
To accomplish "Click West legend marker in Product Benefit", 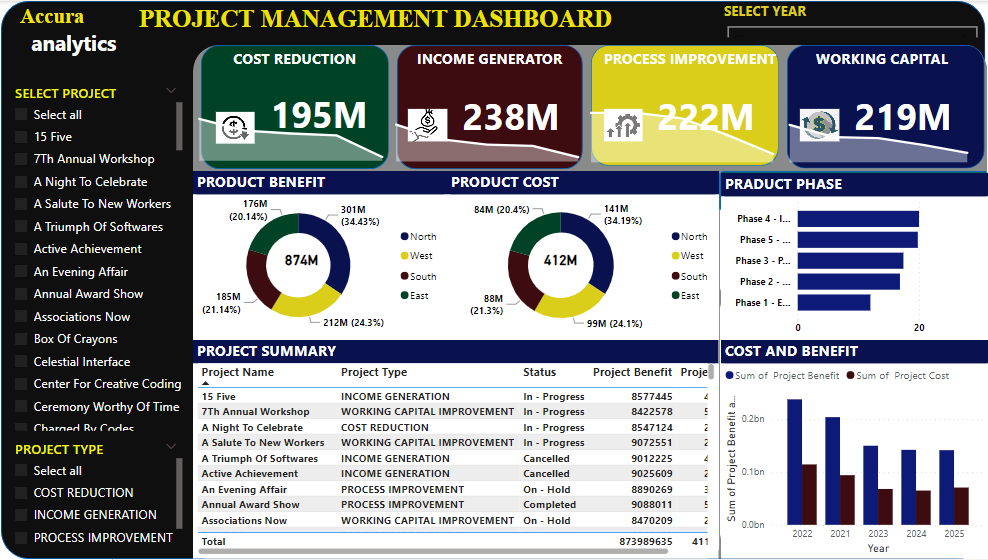I will coord(405,256).
